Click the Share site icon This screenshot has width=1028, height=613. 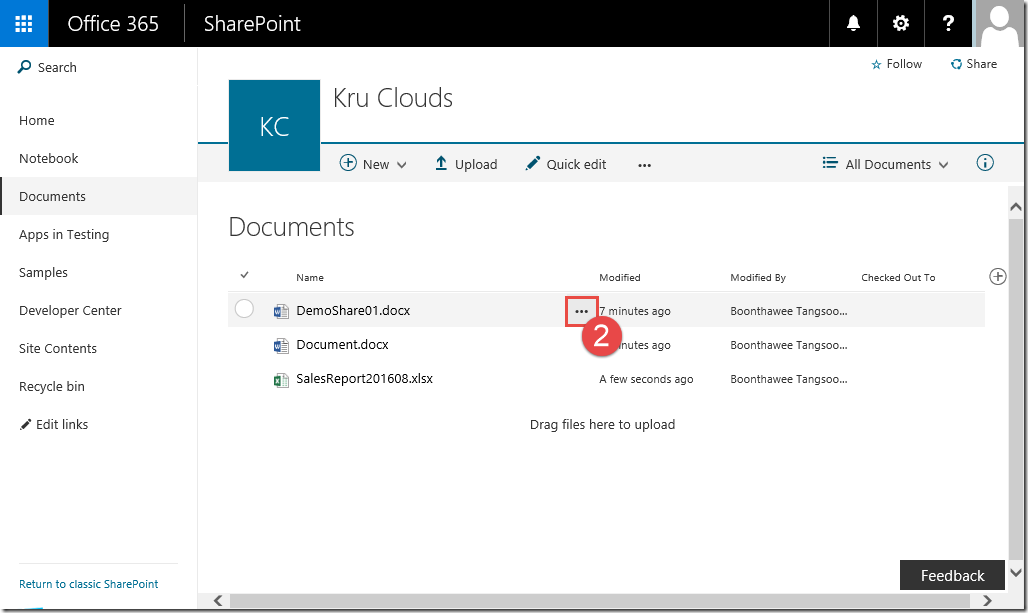[957, 64]
